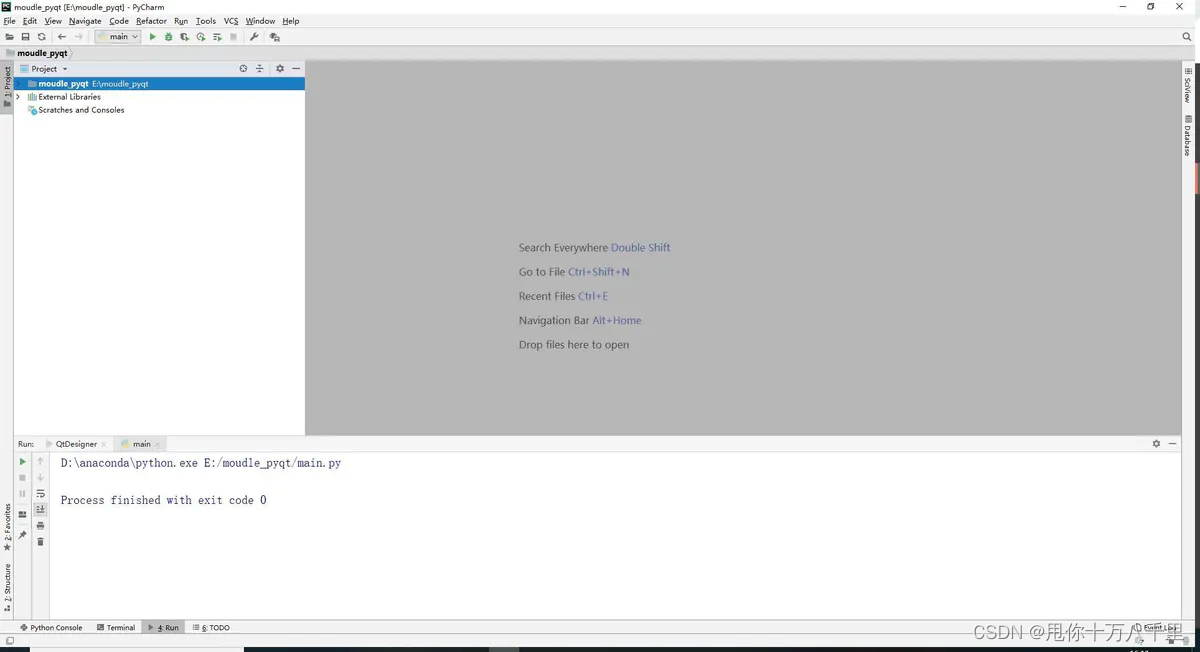Click the Stop square in the Run panel

point(23,478)
